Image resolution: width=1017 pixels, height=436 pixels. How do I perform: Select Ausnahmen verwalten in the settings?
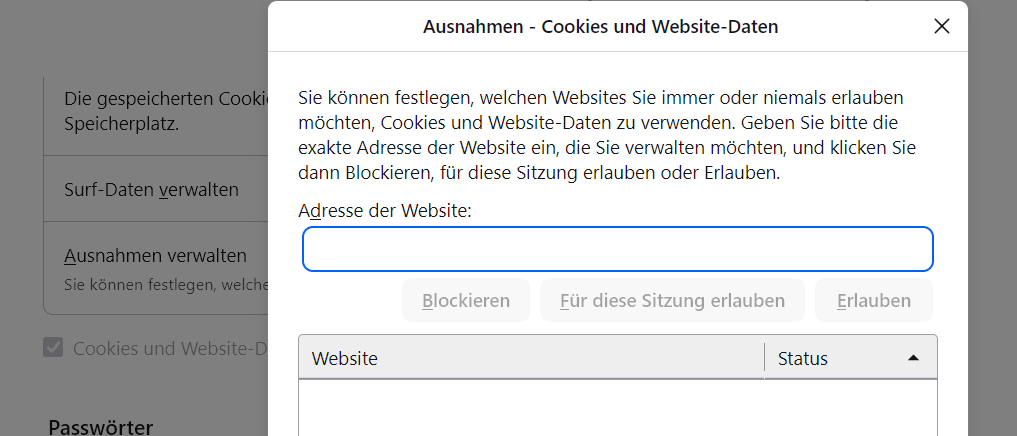click(x=155, y=256)
